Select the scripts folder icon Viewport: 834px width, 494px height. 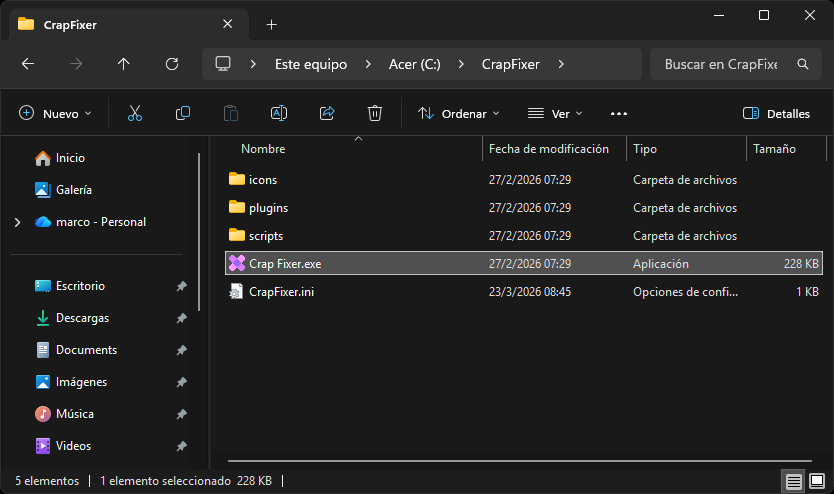pyautogui.click(x=237, y=235)
